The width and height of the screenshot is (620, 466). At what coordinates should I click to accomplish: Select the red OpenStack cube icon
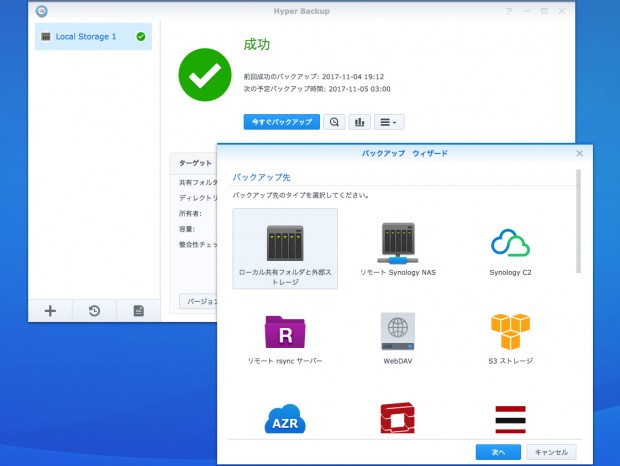(x=397, y=418)
